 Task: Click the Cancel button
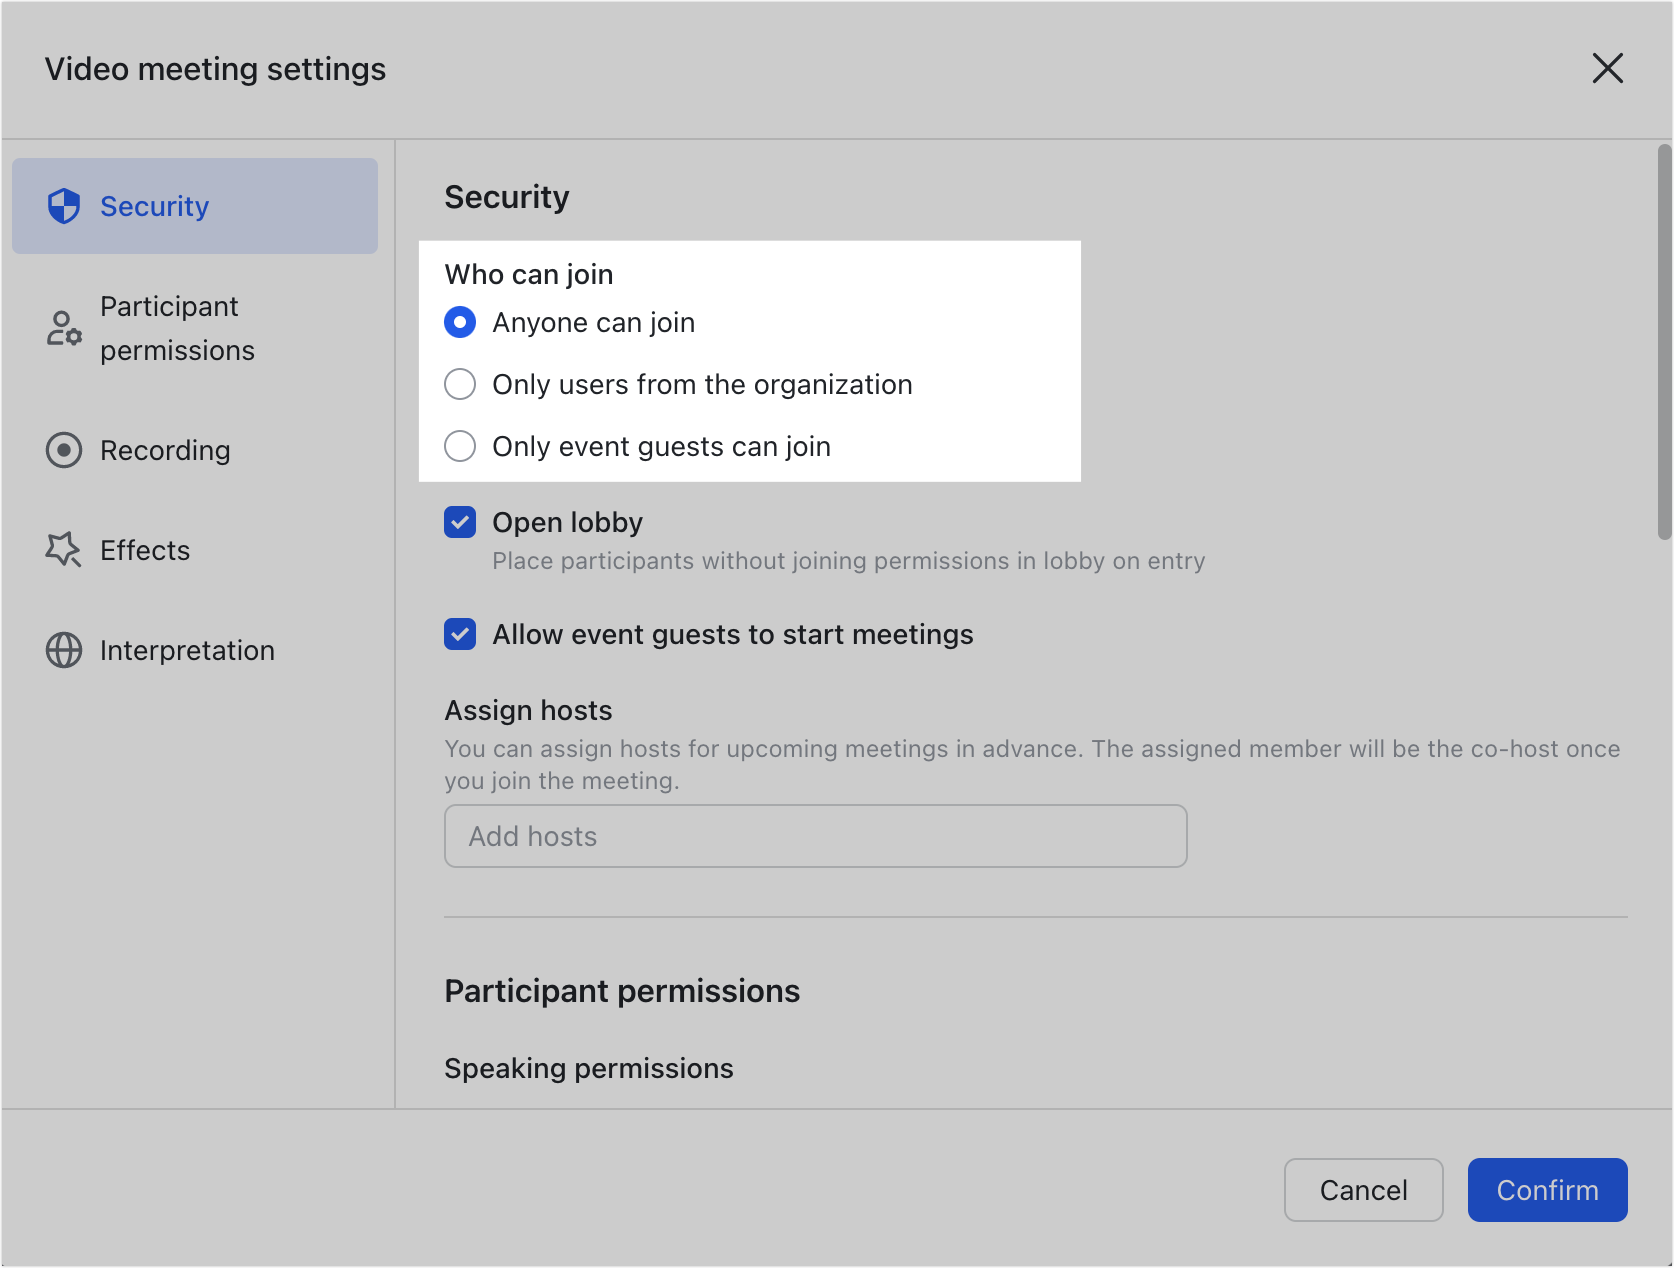pos(1363,1190)
